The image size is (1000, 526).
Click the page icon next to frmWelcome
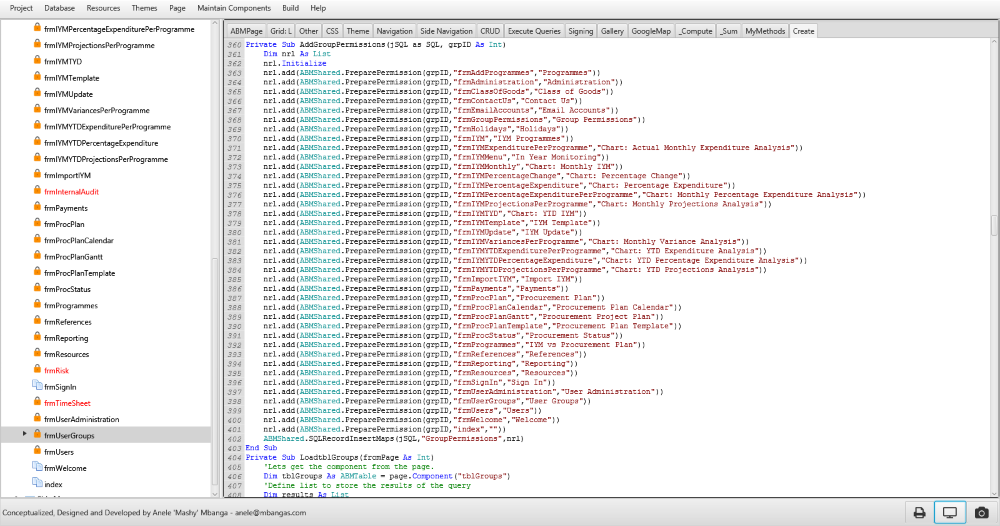click(37, 467)
